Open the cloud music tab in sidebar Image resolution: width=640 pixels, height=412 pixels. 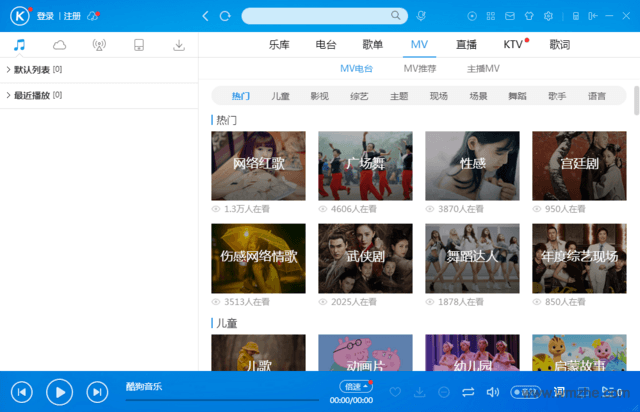tap(59, 45)
